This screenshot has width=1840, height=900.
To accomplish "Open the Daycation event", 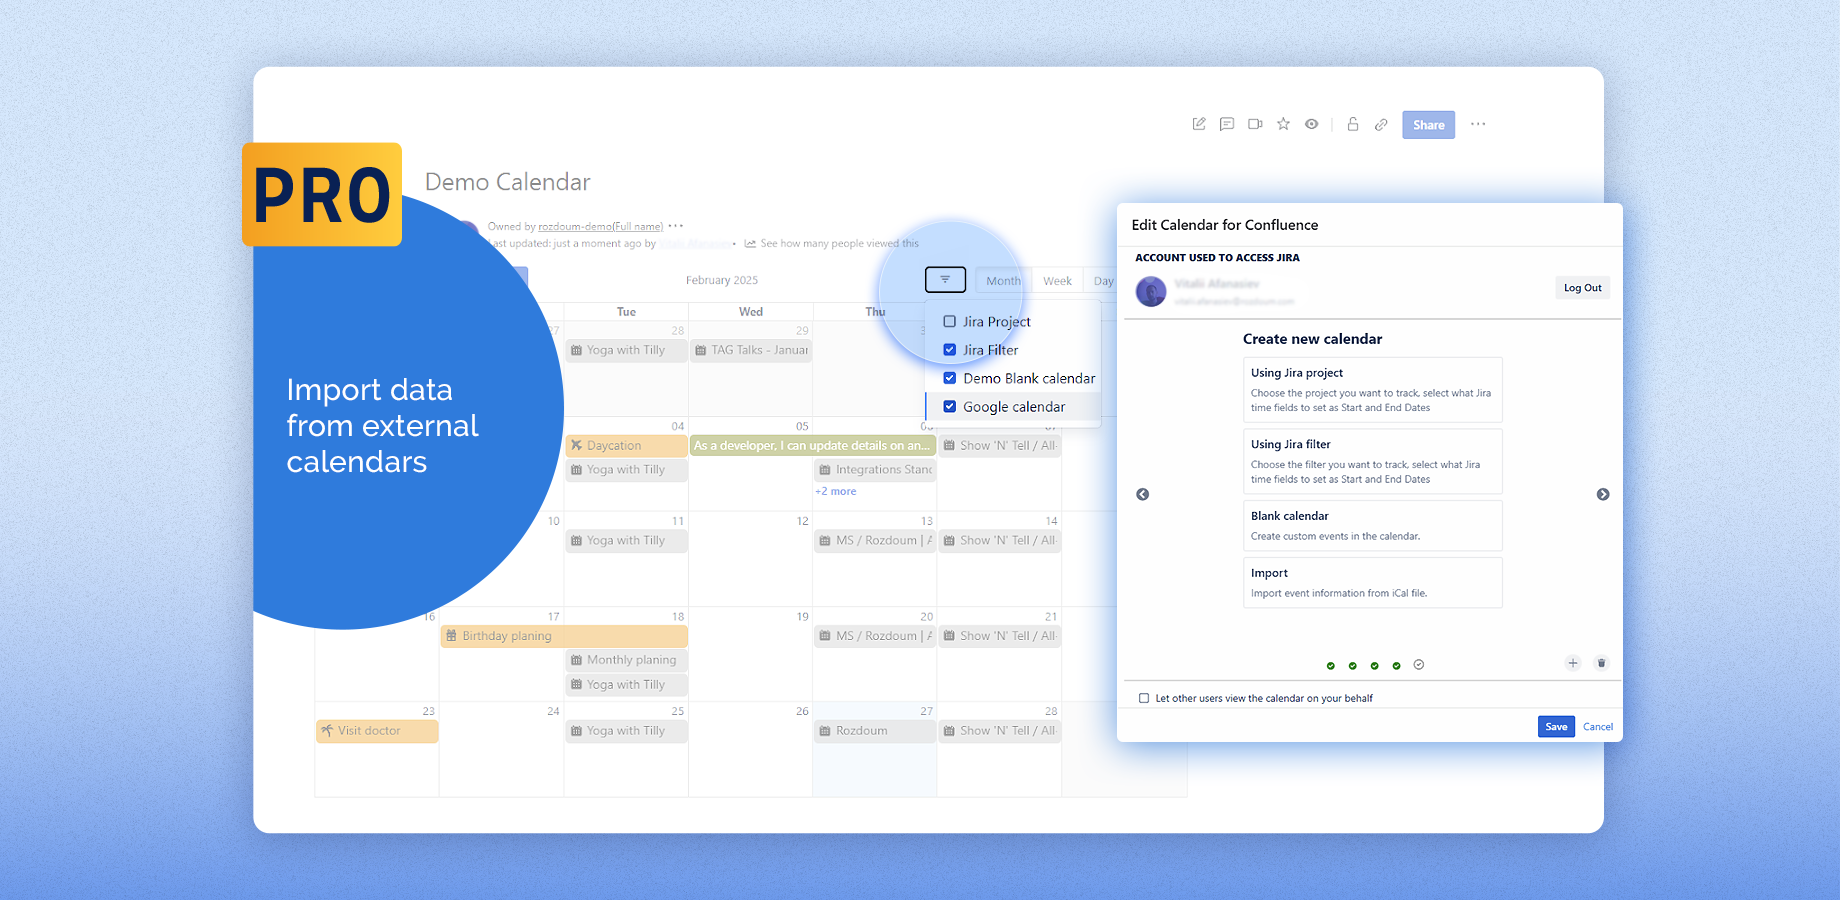I will 627,446.
